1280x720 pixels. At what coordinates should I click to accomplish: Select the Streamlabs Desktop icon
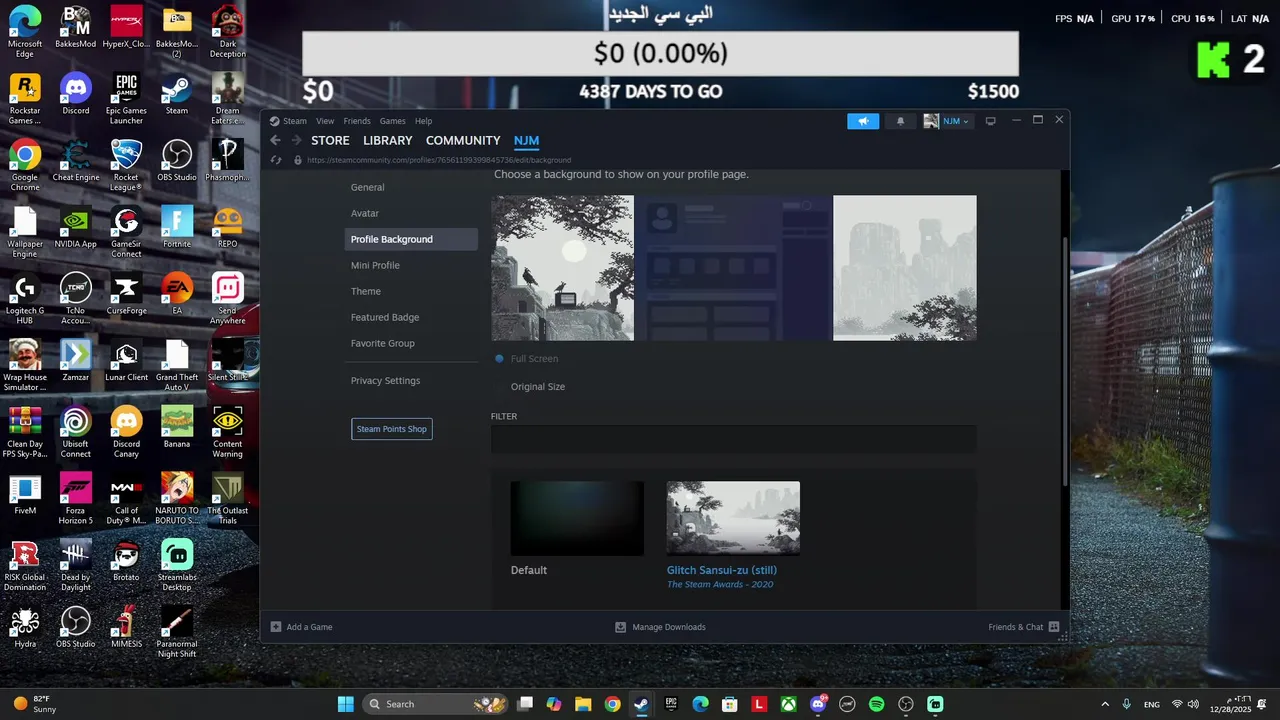[177, 565]
